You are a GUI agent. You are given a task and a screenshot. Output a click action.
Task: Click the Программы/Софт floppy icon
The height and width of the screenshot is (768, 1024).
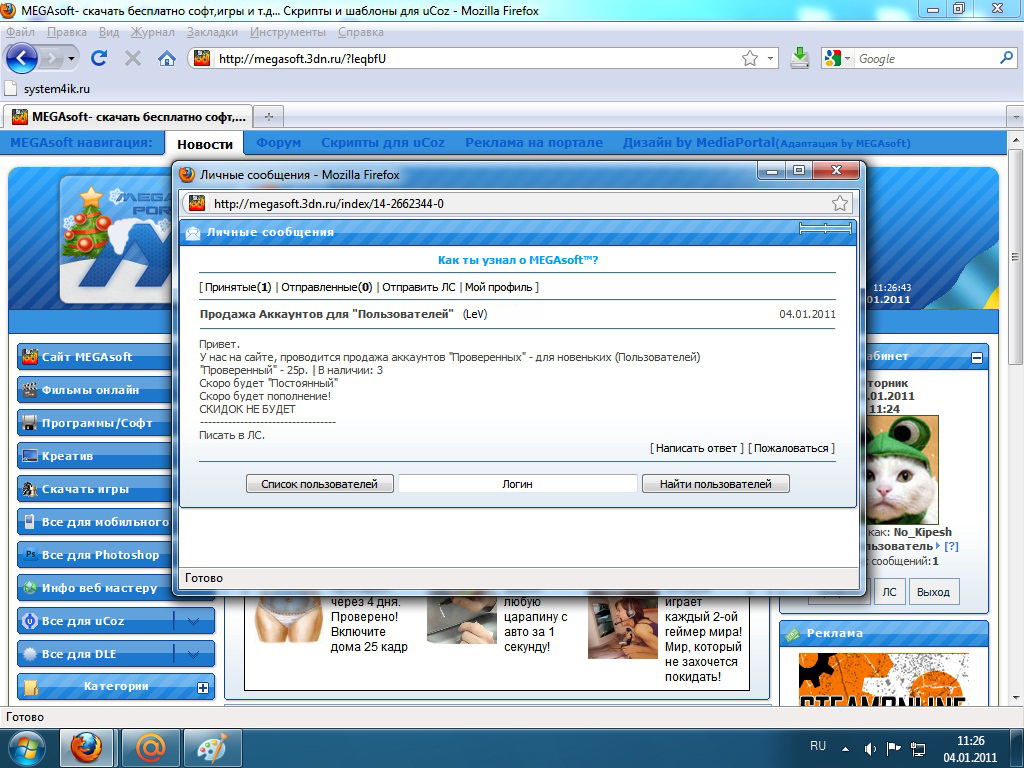[x=30, y=423]
